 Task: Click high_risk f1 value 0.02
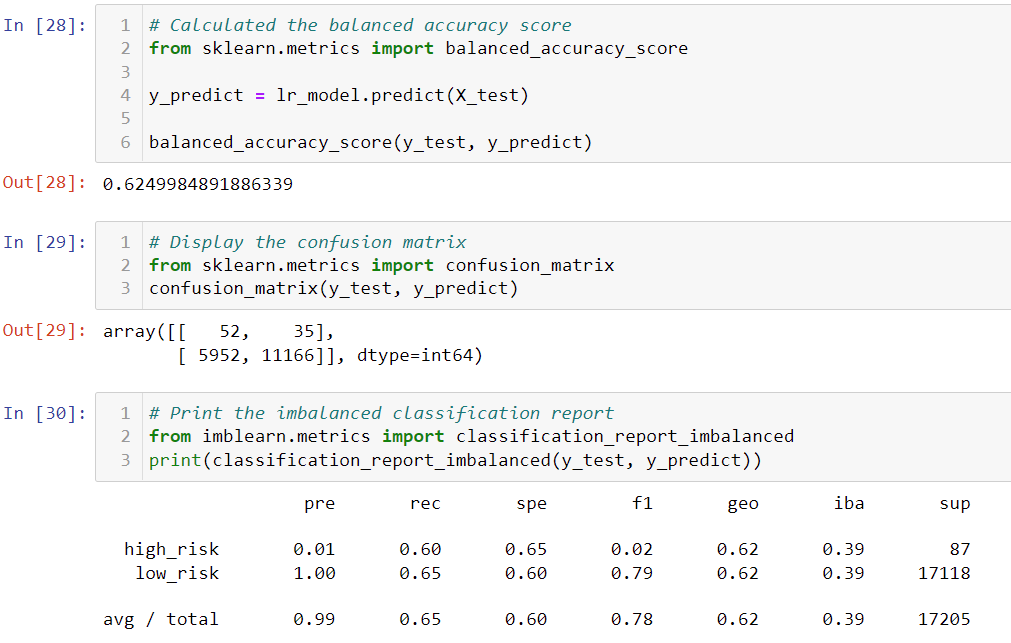click(632, 549)
